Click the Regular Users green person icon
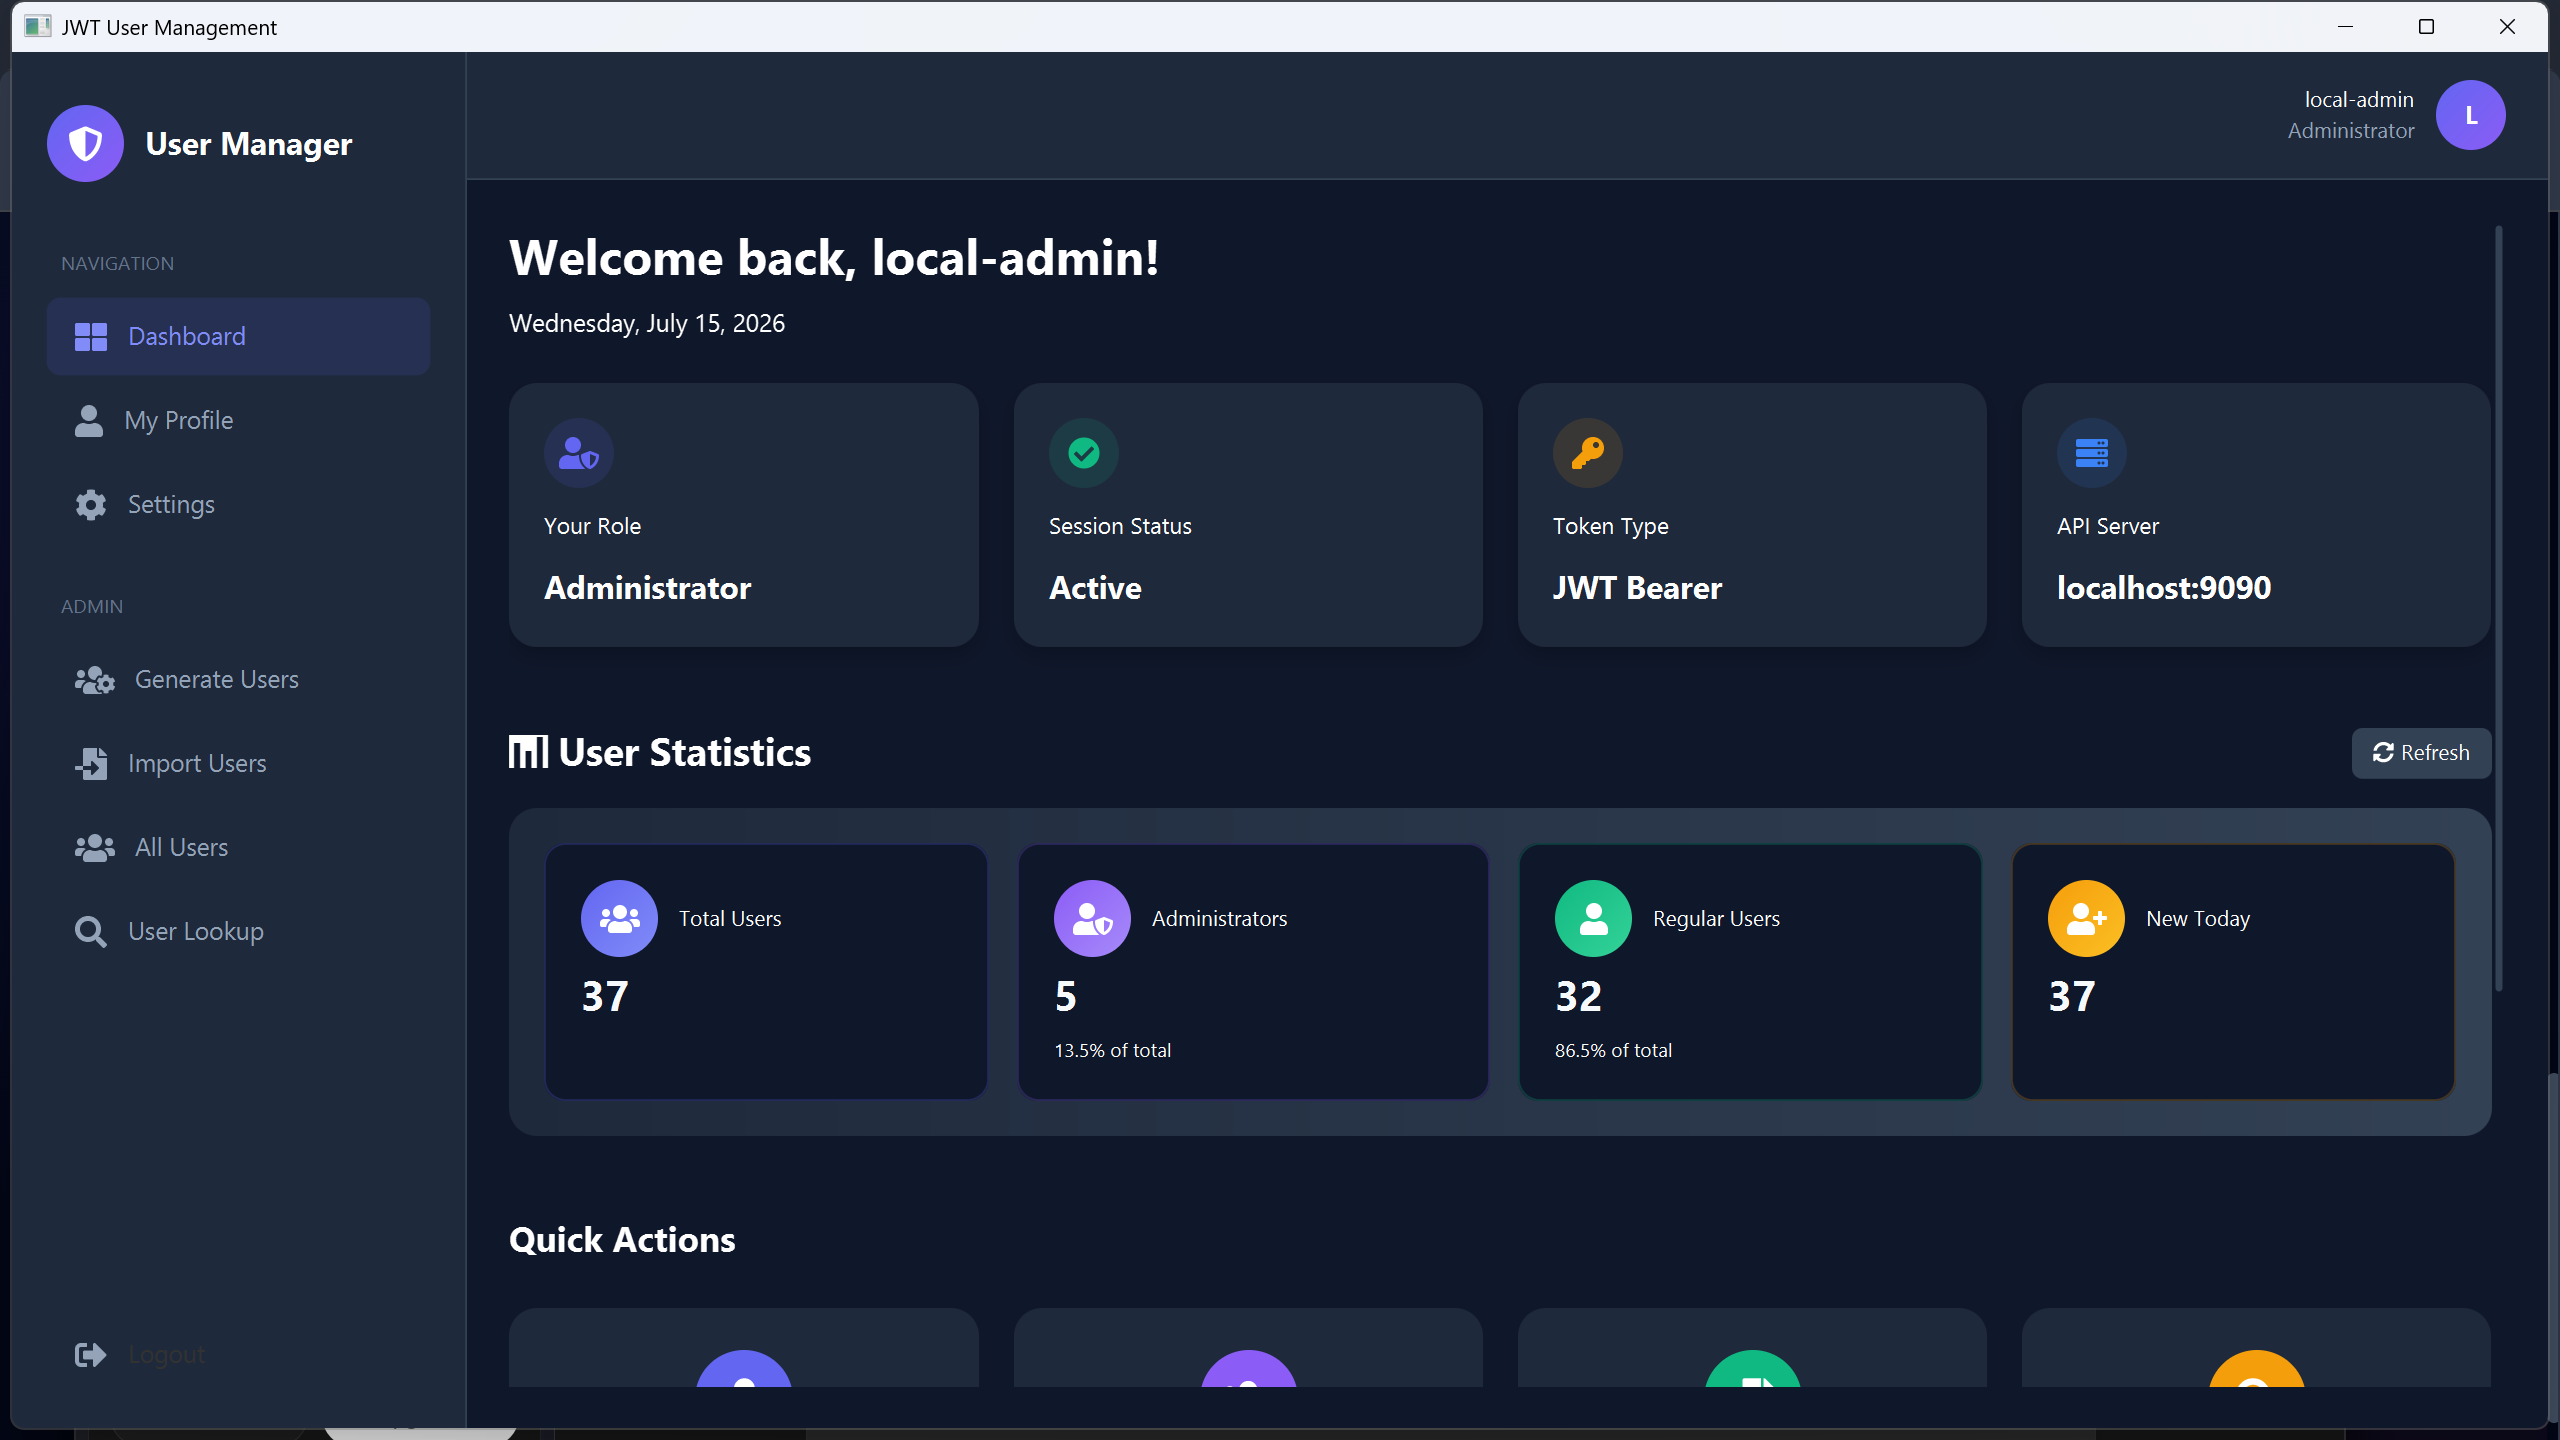The image size is (2560, 1440). 1593,918
